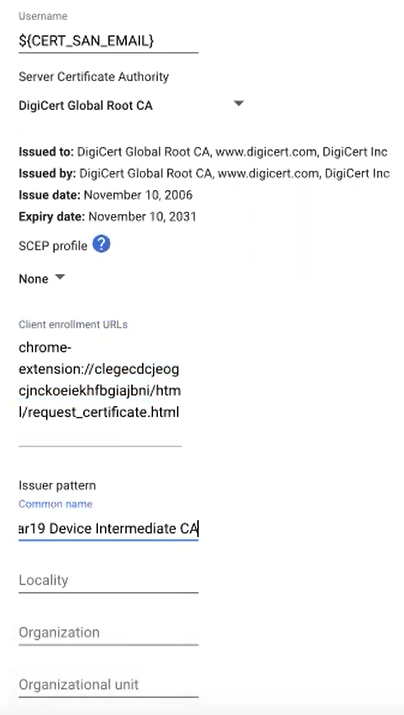Place the cursor in the Common name field
The height and width of the screenshot is (715, 404).
click(109, 528)
